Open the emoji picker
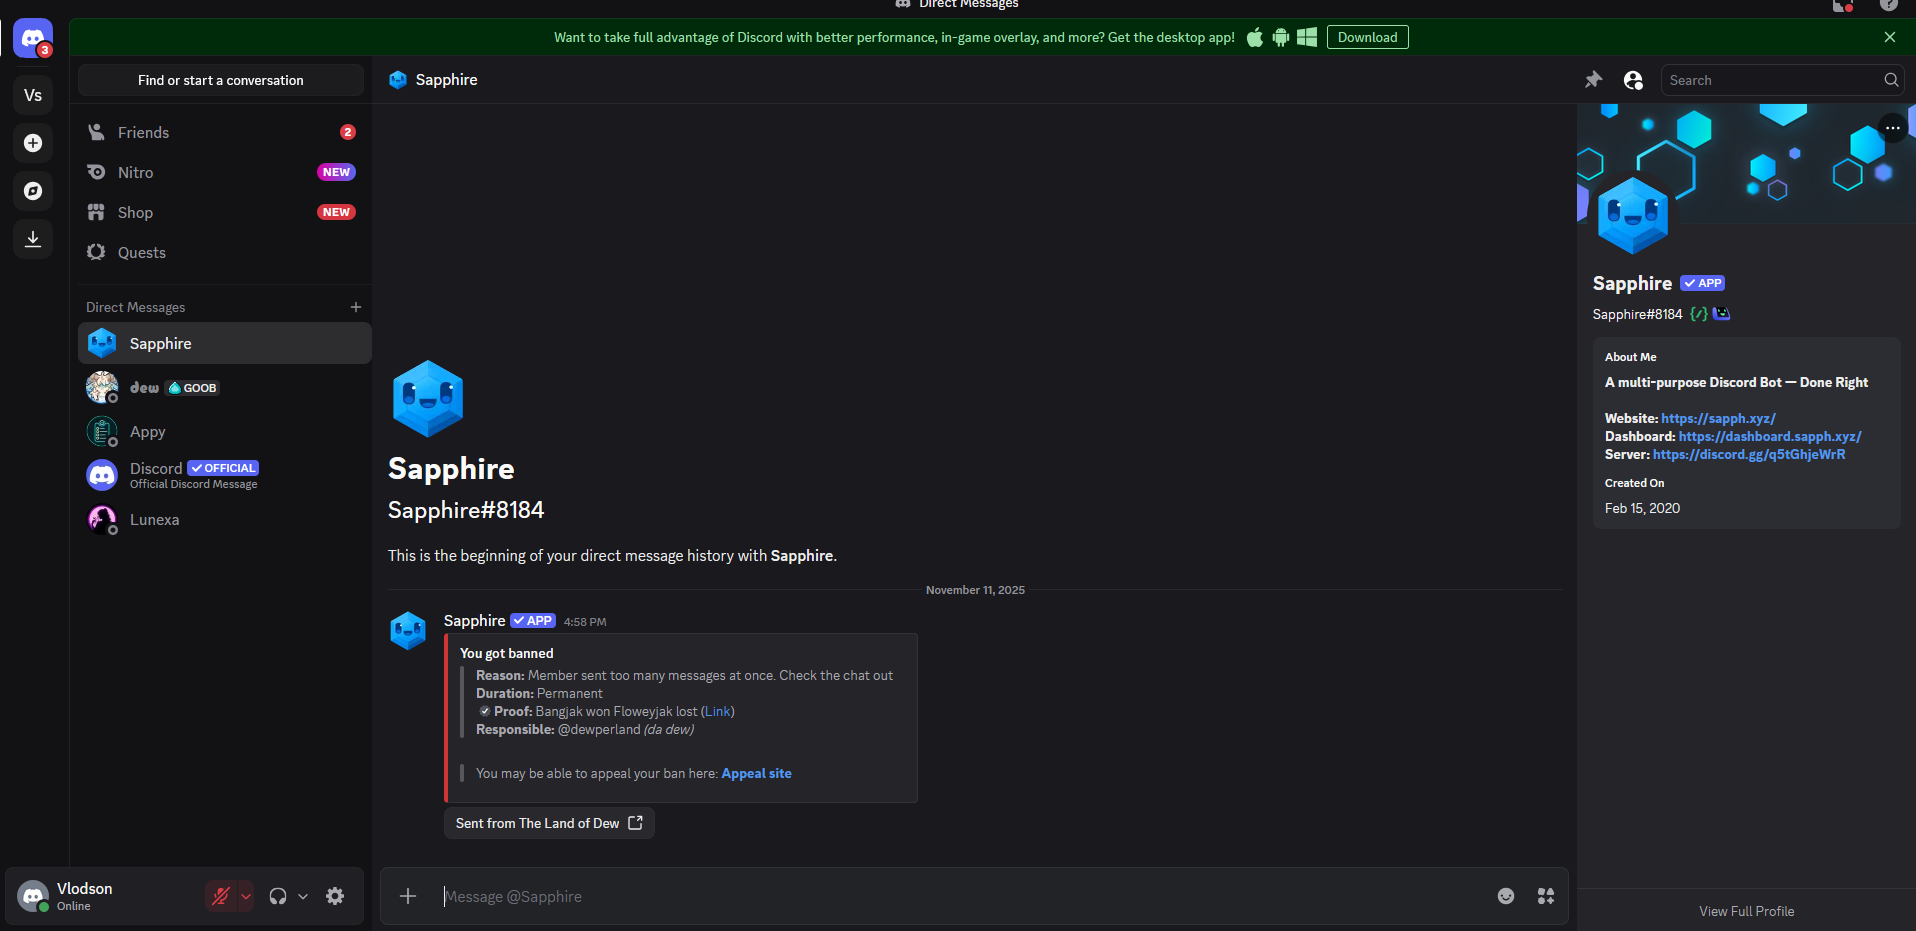1916x931 pixels. pos(1505,896)
